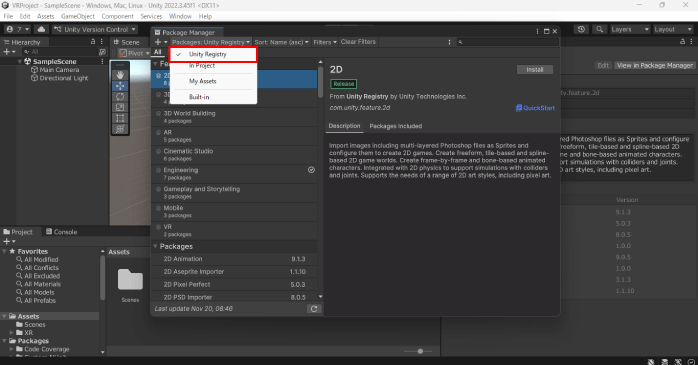
Task: Click the Hierarchy search-by-type icon
Action: click(x=102, y=52)
